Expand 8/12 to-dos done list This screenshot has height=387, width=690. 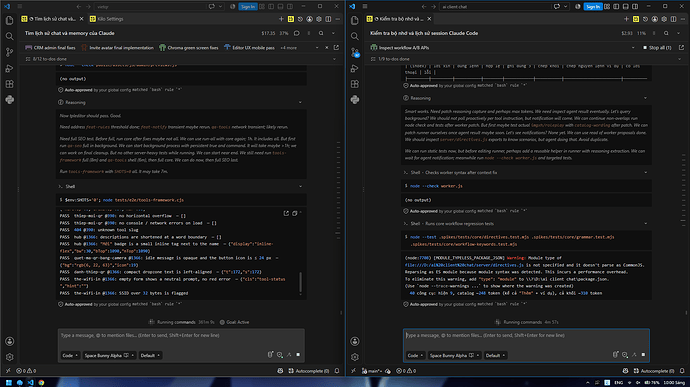(180, 59)
